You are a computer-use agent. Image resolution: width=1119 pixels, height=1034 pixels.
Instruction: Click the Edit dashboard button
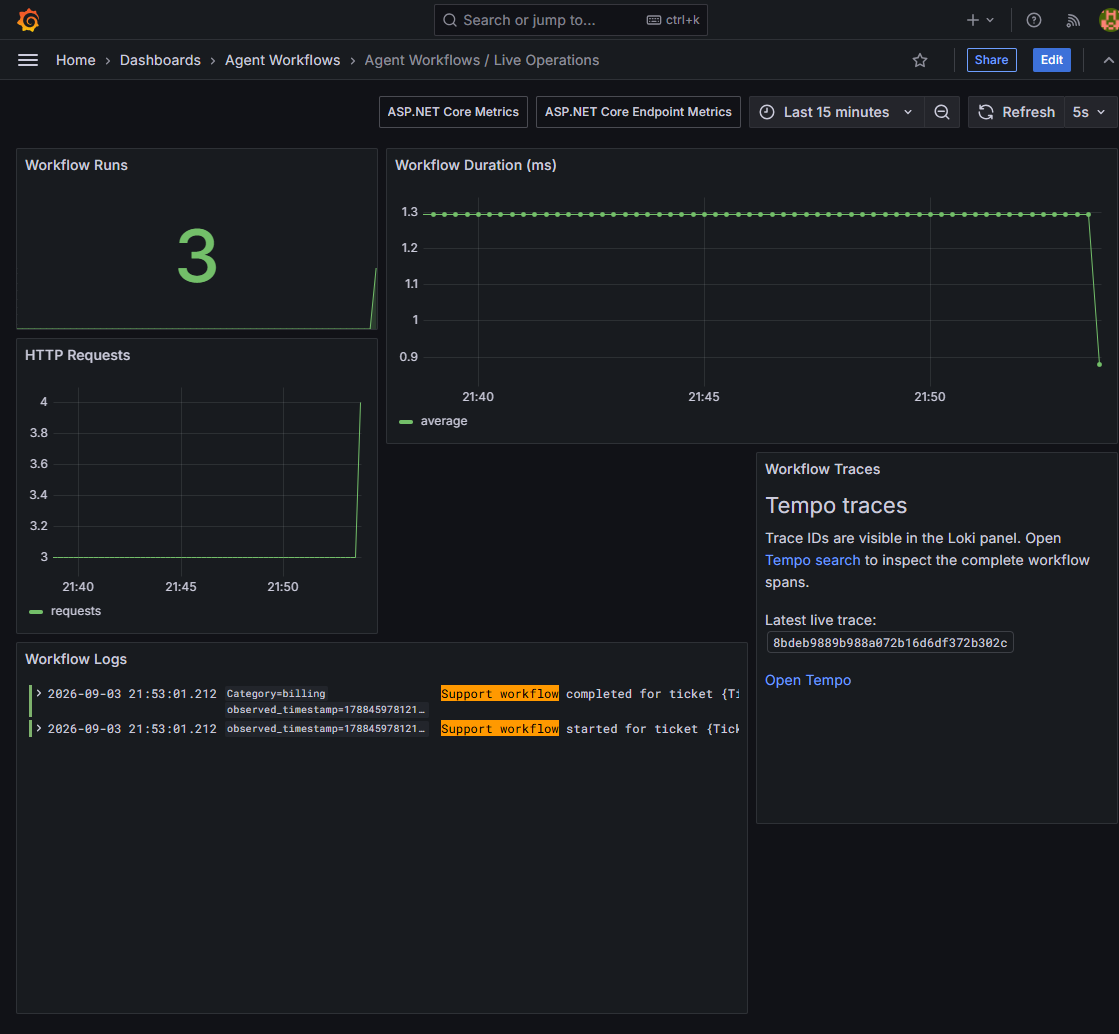click(x=1051, y=60)
